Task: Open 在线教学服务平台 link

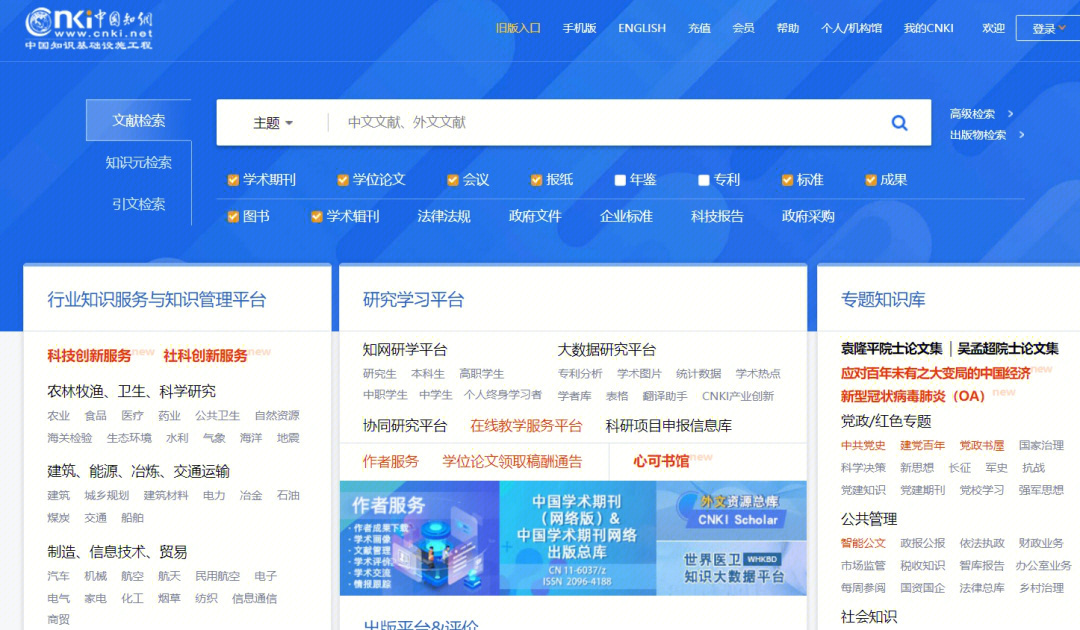Action: (x=526, y=425)
